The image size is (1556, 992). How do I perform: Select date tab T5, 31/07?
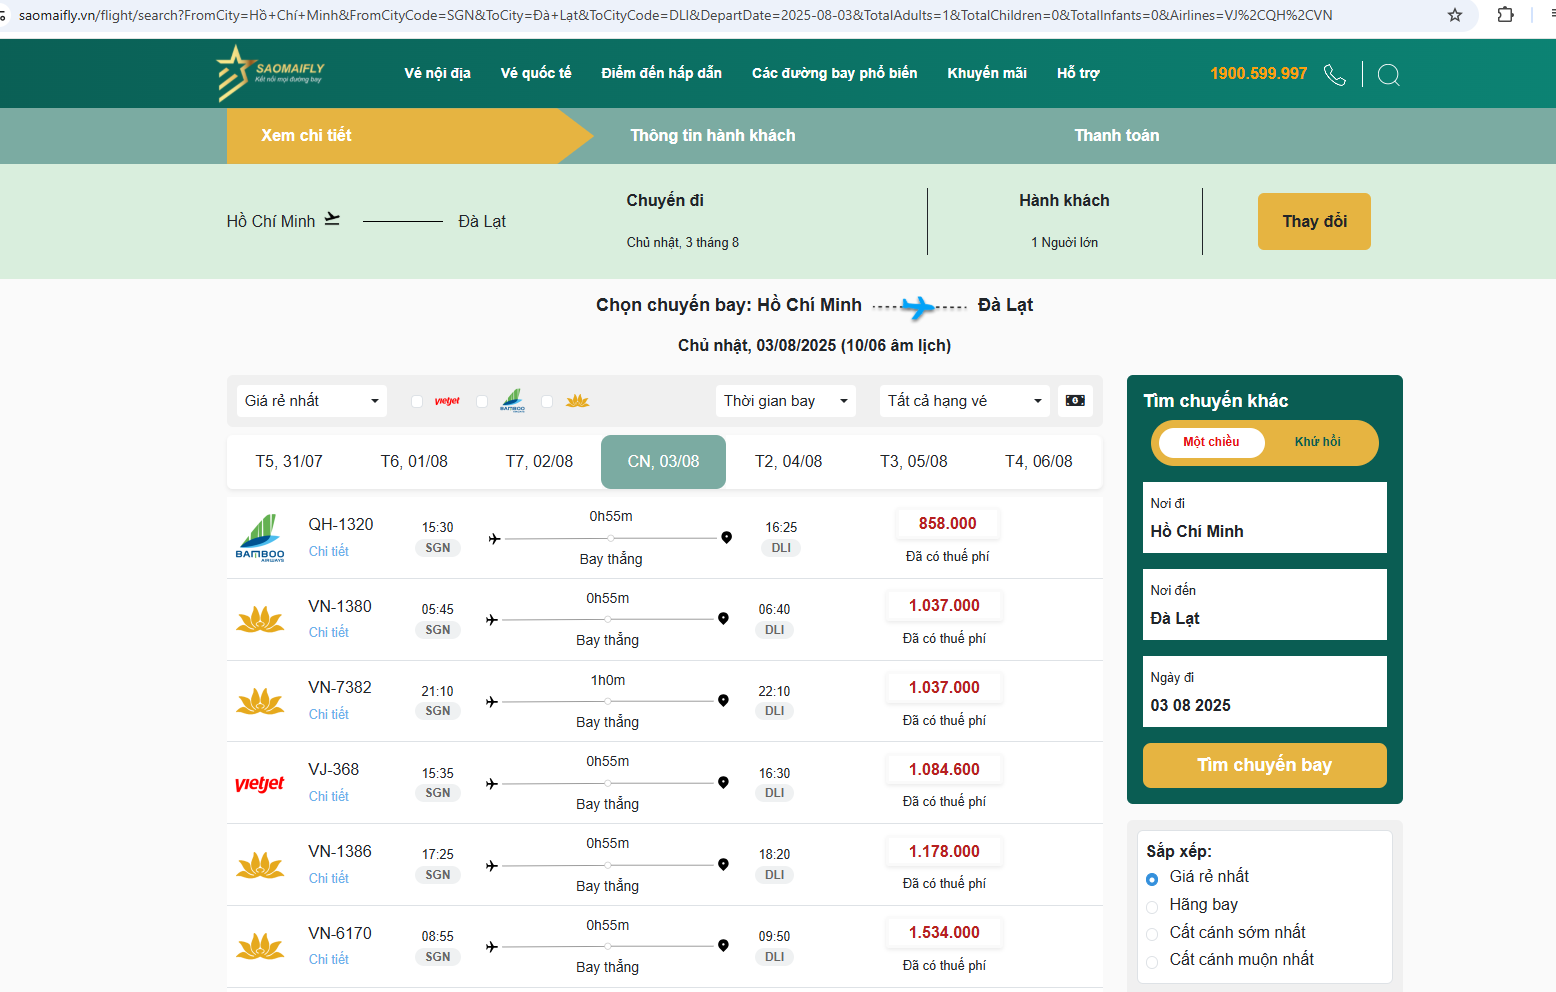tap(289, 462)
